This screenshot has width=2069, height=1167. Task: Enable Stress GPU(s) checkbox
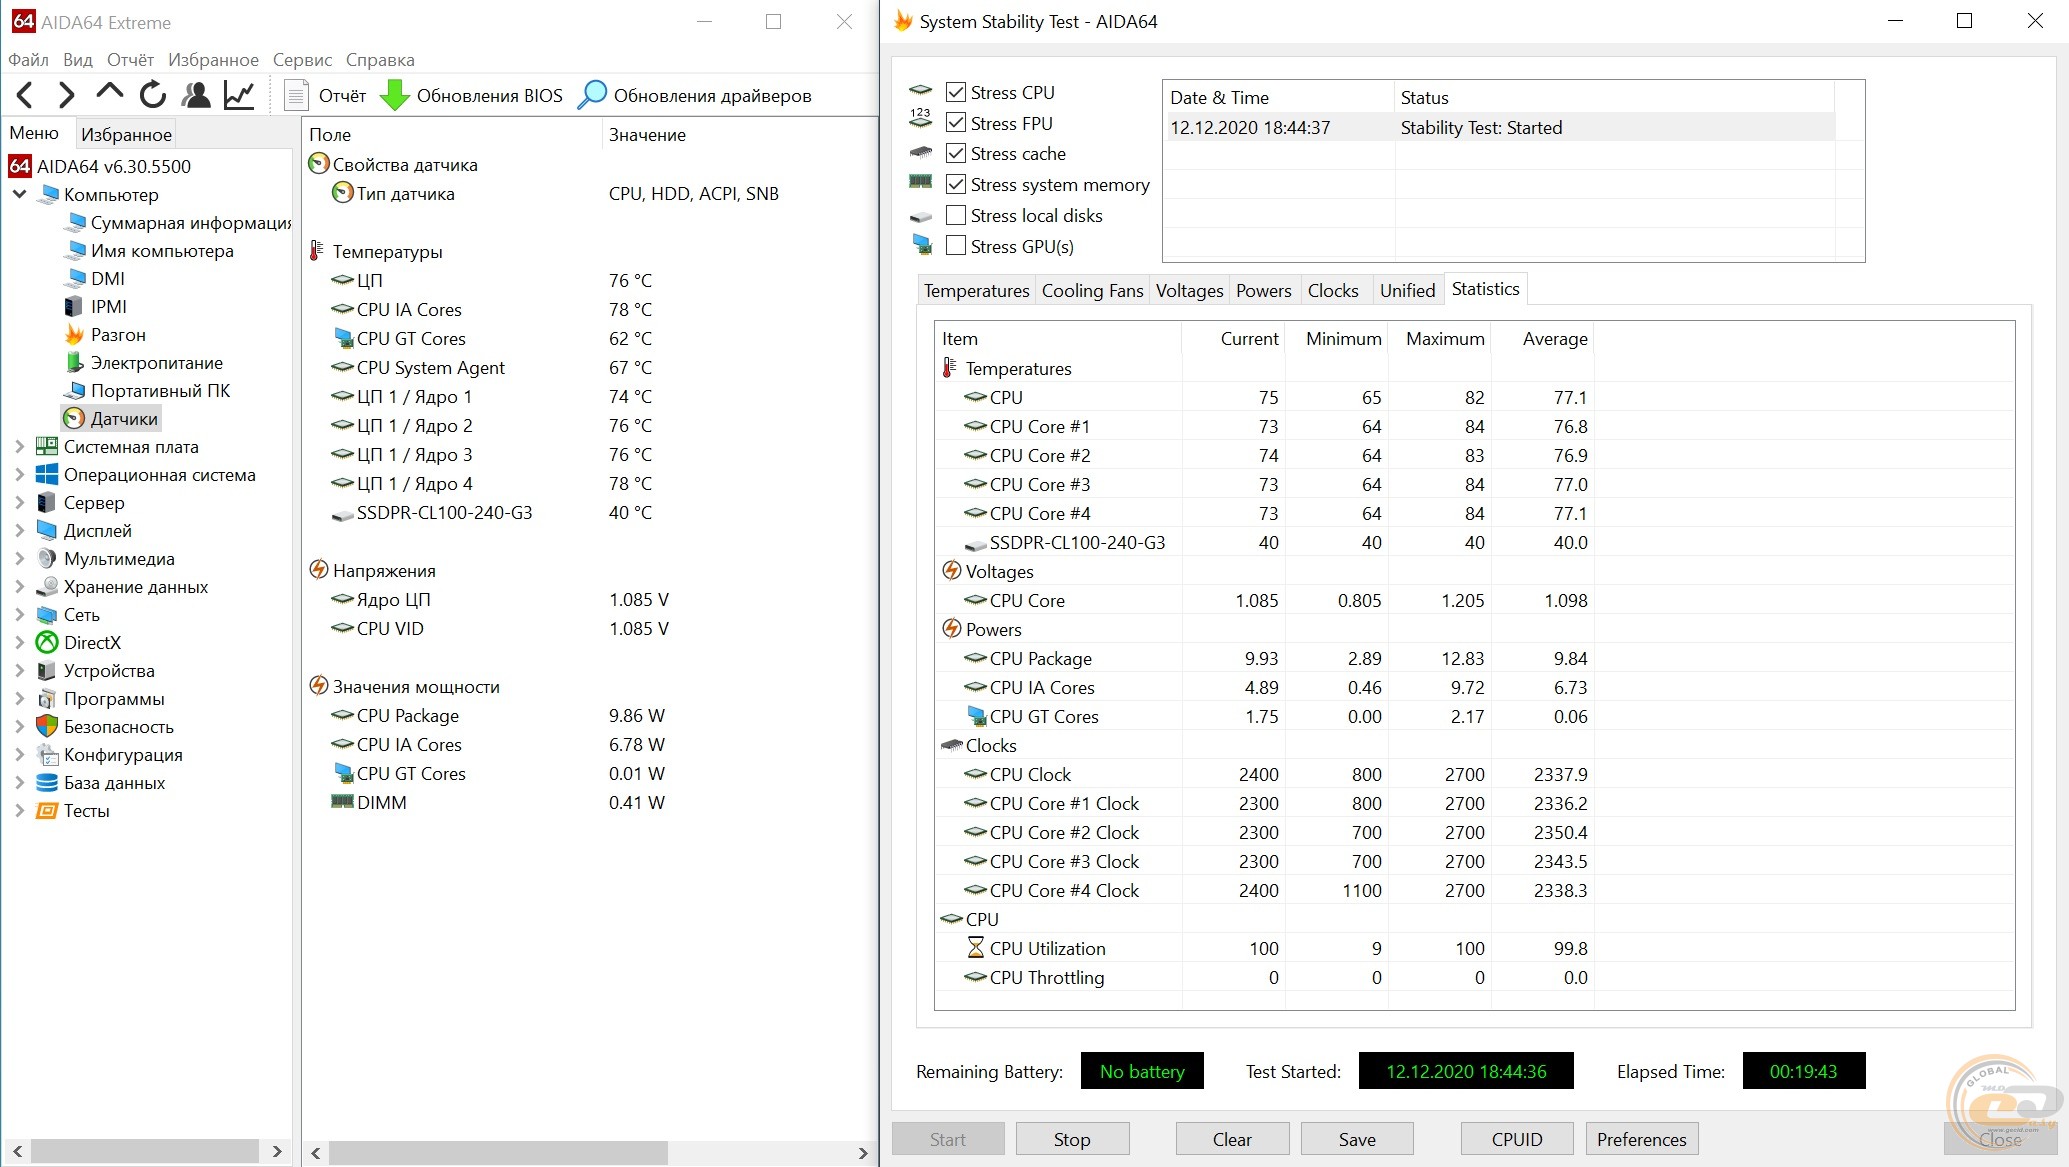[x=956, y=246]
